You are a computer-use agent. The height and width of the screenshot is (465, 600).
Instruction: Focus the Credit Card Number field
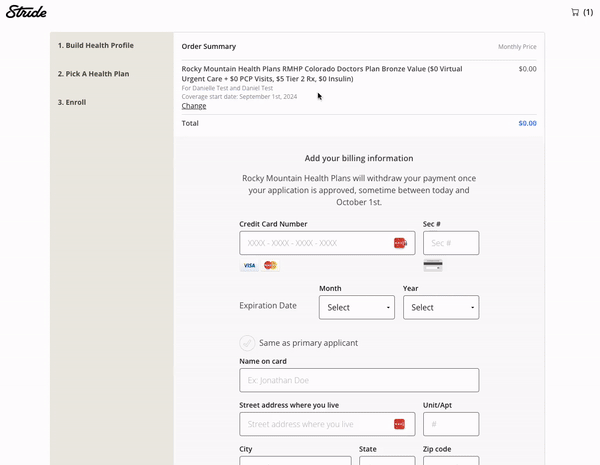tap(327, 243)
